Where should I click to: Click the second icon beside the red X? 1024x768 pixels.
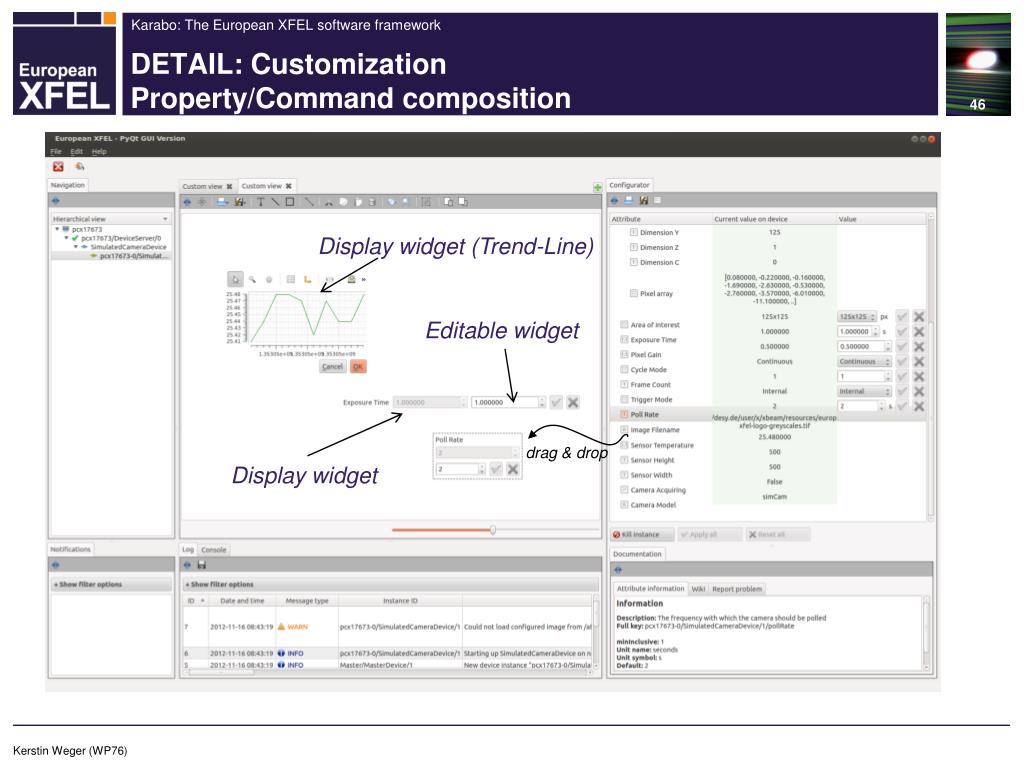point(80,167)
